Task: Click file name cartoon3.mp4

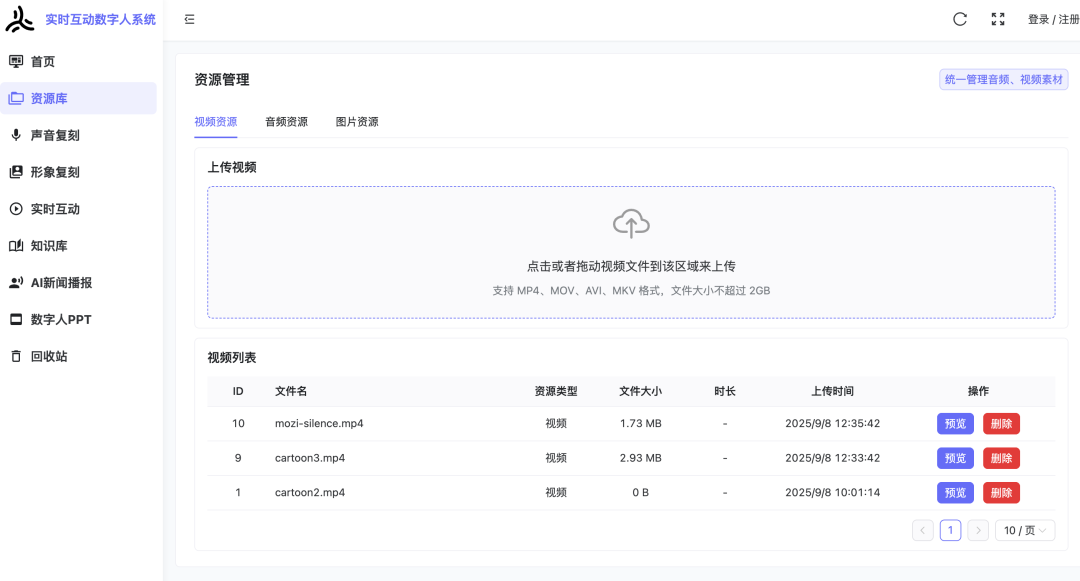Action: [x=310, y=458]
